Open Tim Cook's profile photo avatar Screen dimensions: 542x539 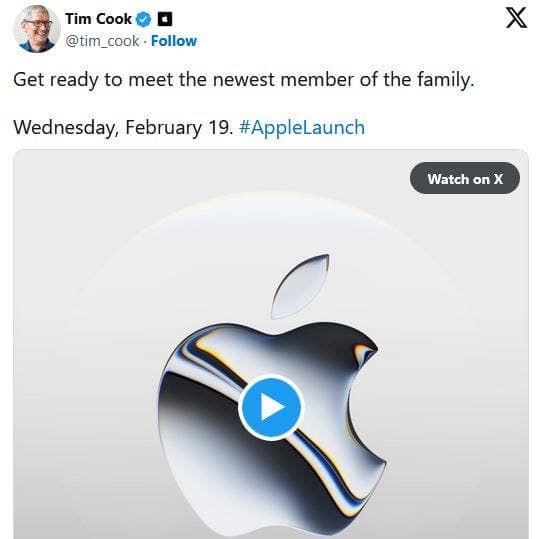tap(36, 29)
